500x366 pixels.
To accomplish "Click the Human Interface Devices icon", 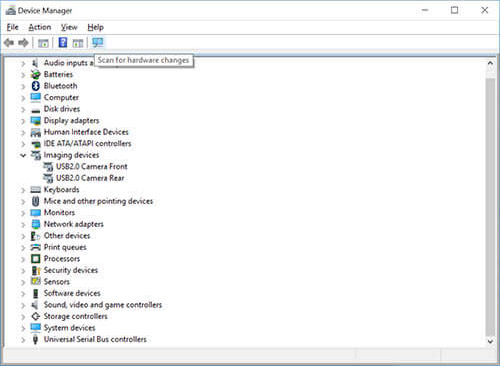I will point(36,132).
